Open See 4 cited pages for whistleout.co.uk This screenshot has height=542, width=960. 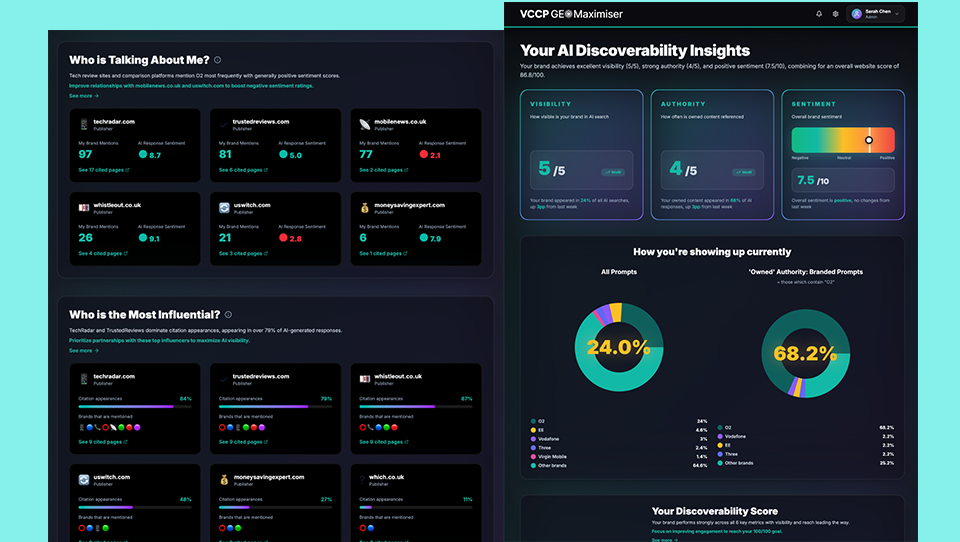[x=103, y=253]
